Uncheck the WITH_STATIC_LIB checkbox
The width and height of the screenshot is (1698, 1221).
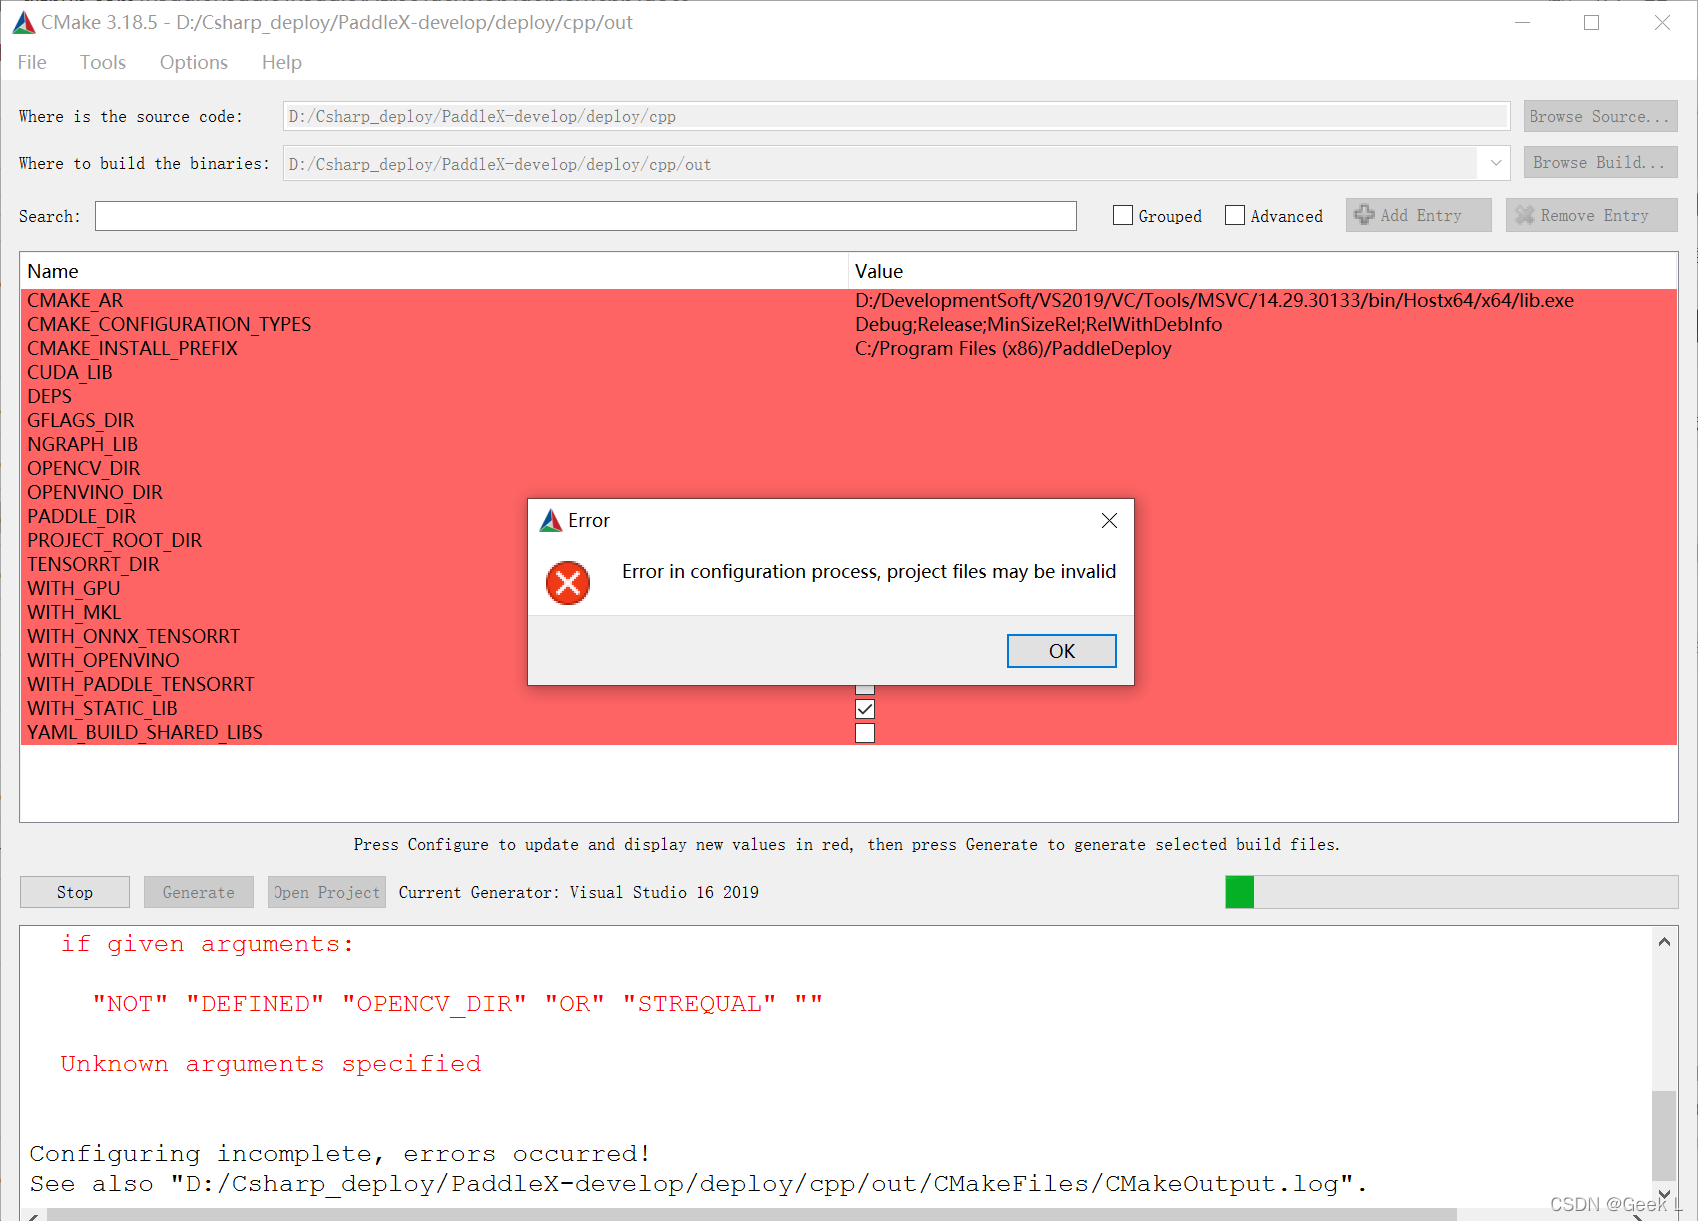864,709
